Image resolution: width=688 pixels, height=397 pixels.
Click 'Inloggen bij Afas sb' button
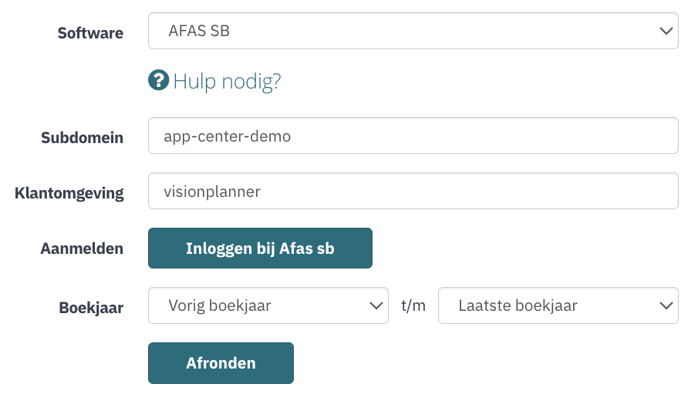[260, 248]
